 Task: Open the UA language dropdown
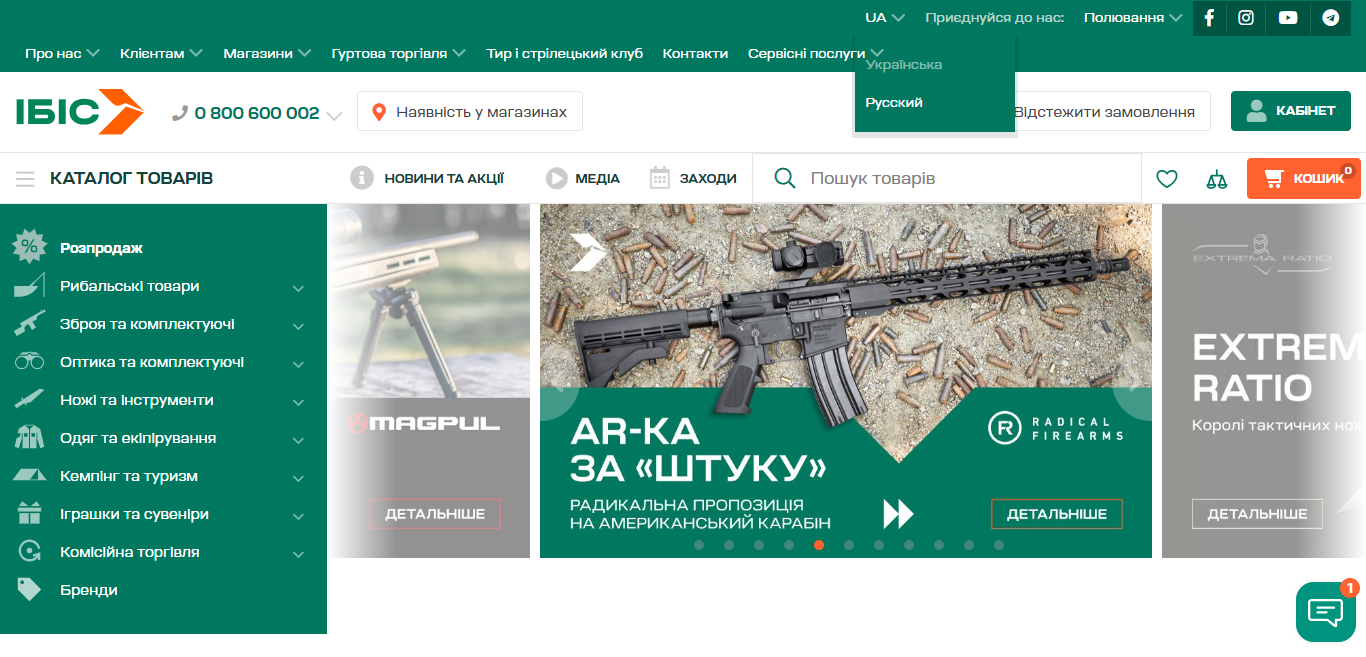885,18
